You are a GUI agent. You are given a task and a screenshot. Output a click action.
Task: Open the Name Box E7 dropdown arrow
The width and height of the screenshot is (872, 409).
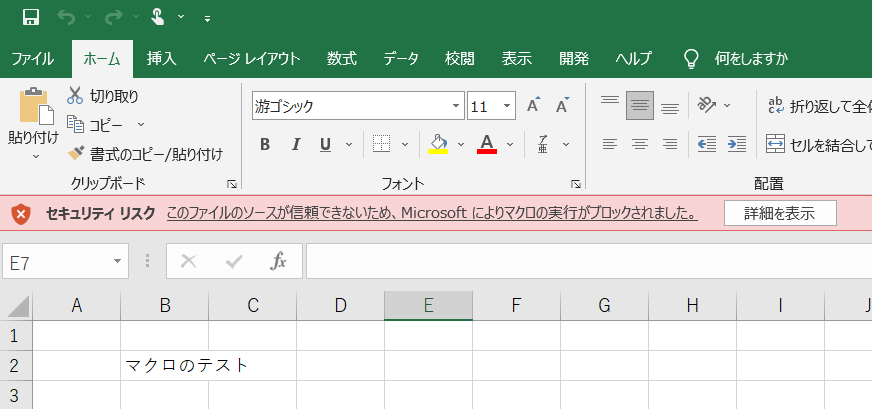coord(117,261)
